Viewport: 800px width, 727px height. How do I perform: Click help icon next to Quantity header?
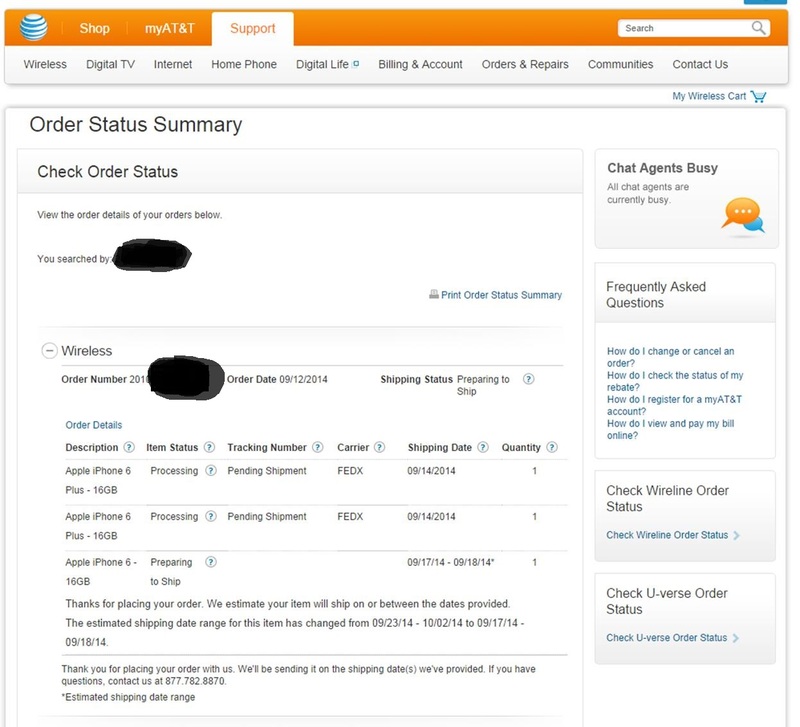click(552, 447)
